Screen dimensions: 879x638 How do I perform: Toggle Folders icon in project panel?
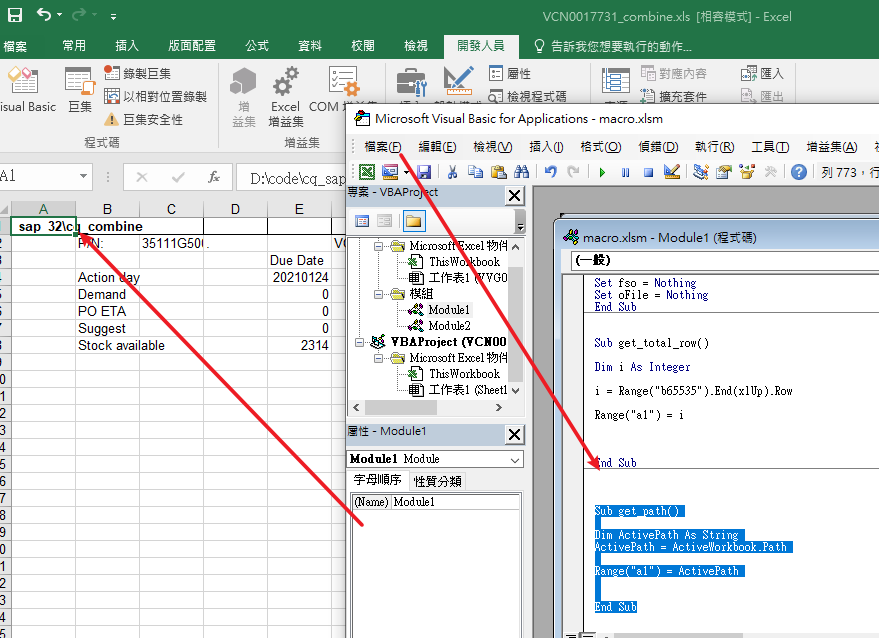pyautogui.click(x=414, y=221)
